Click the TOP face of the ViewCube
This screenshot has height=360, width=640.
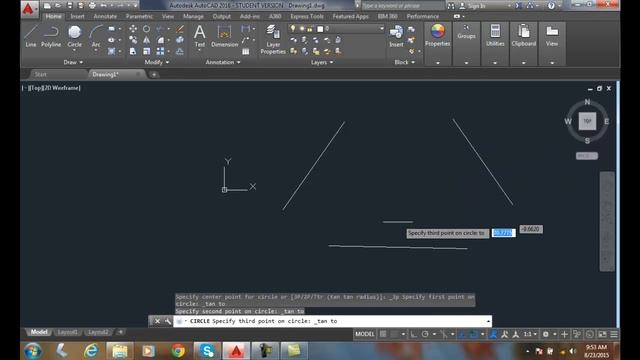[x=587, y=121]
